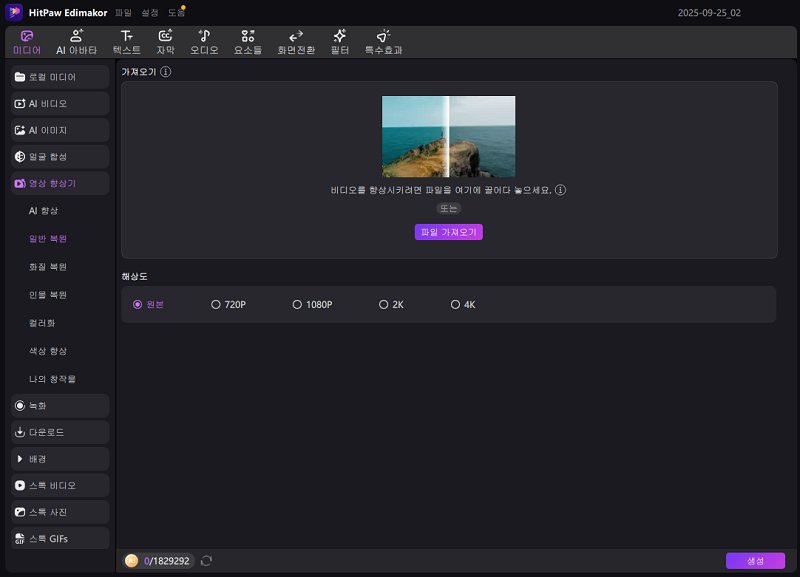Expand the 녹화 recording section
This screenshot has height=577, width=800.
(x=59, y=405)
